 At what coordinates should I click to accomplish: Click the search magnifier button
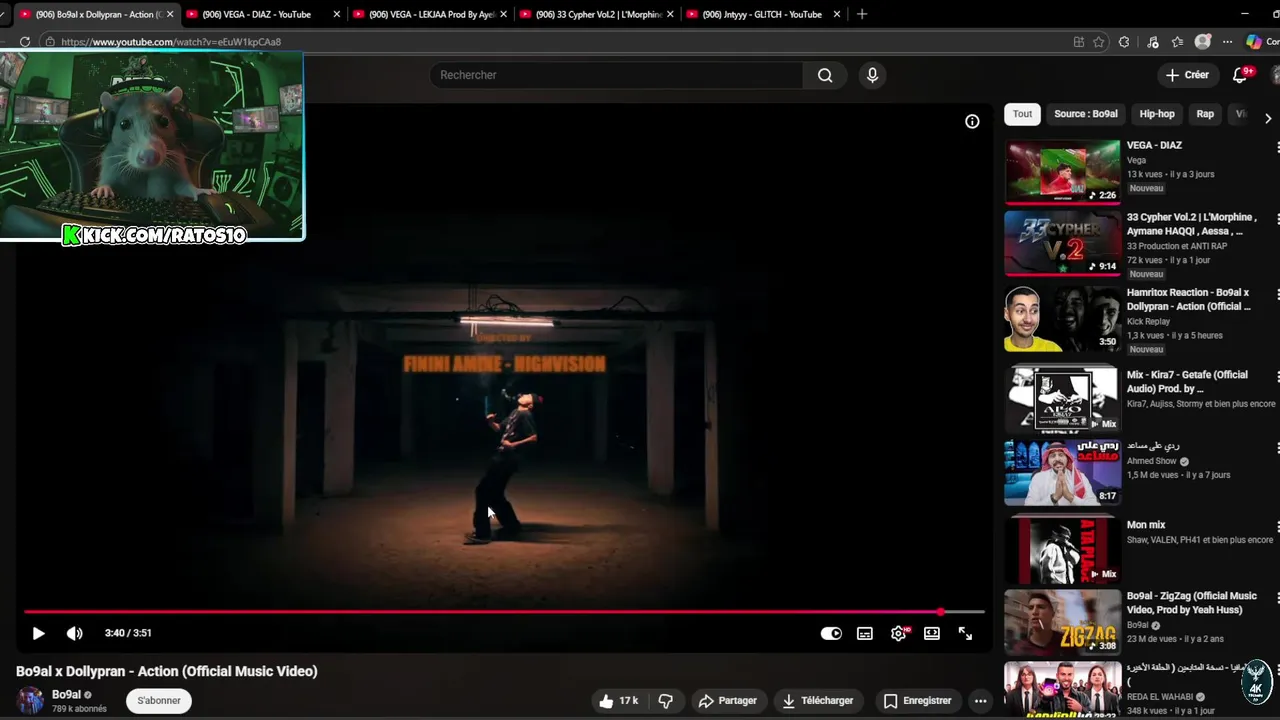[x=825, y=75]
